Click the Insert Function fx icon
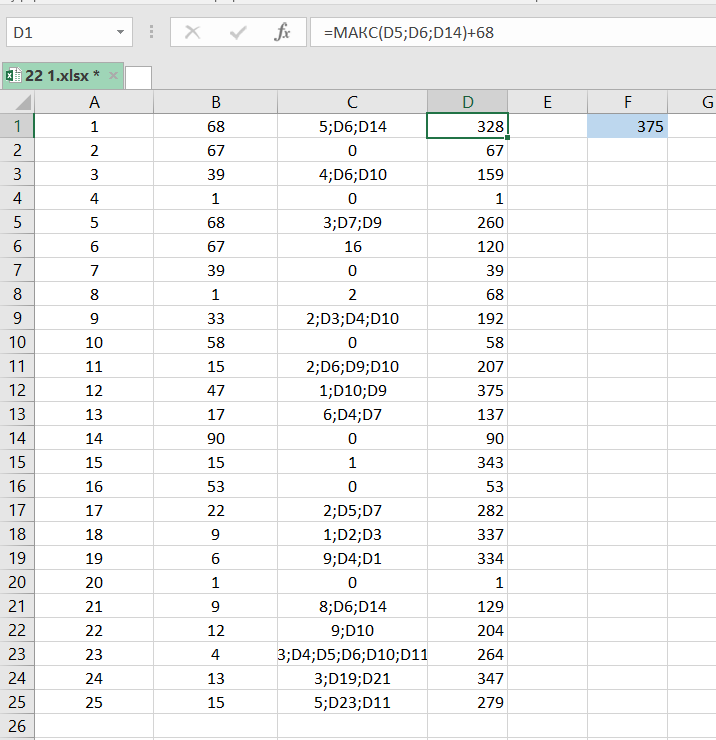 282,33
